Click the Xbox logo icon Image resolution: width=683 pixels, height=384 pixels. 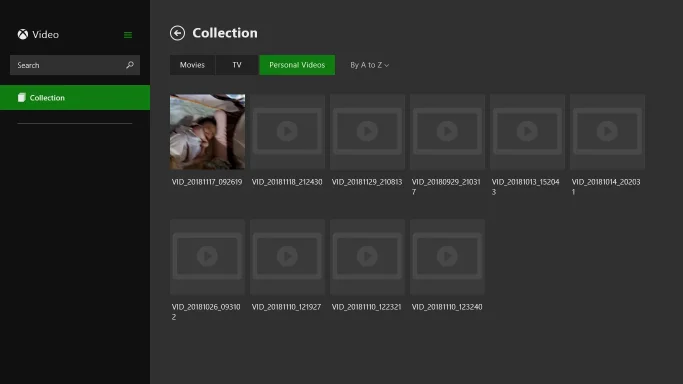coord(23,34)
